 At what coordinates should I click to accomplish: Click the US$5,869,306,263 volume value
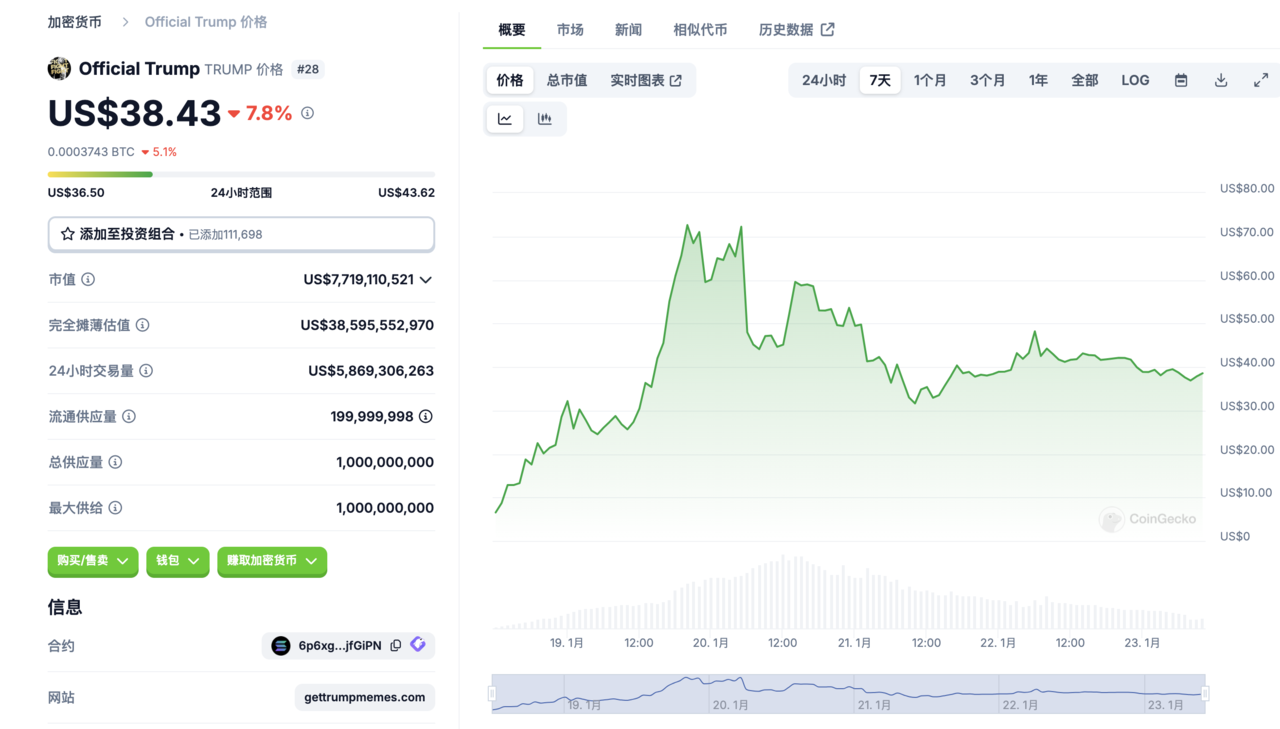click(x=371, y=371)
